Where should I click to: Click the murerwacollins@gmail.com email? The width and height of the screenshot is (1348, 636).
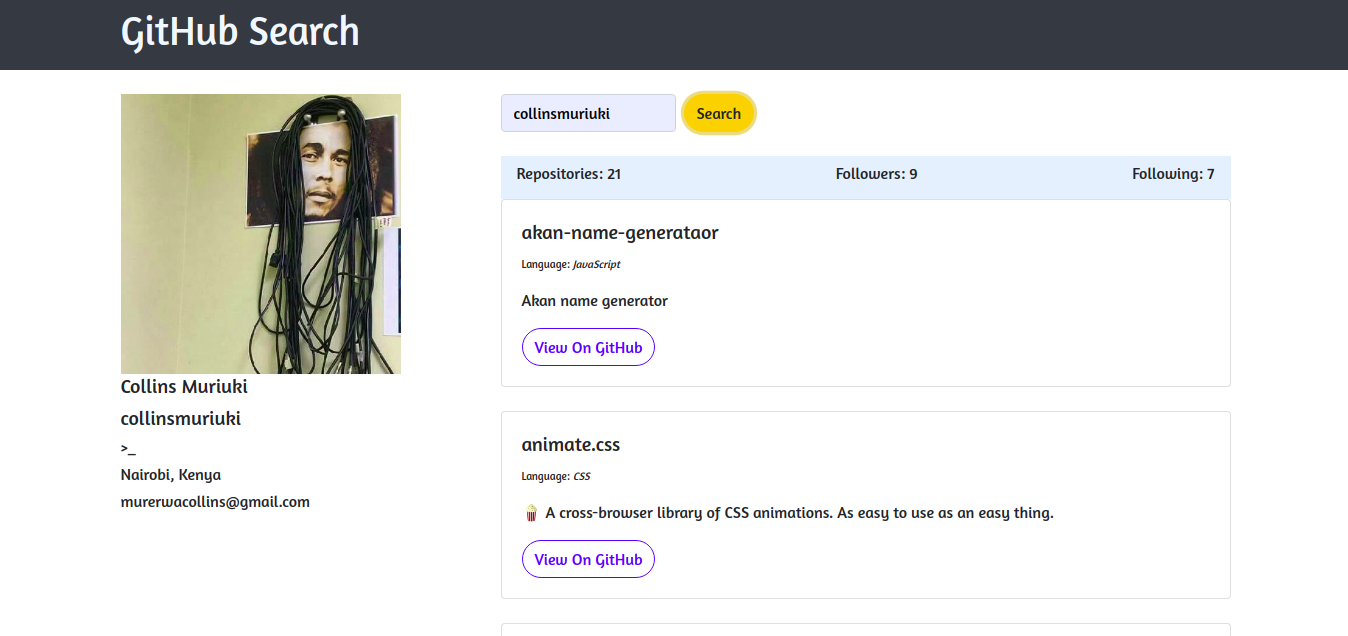pos(215,502)
